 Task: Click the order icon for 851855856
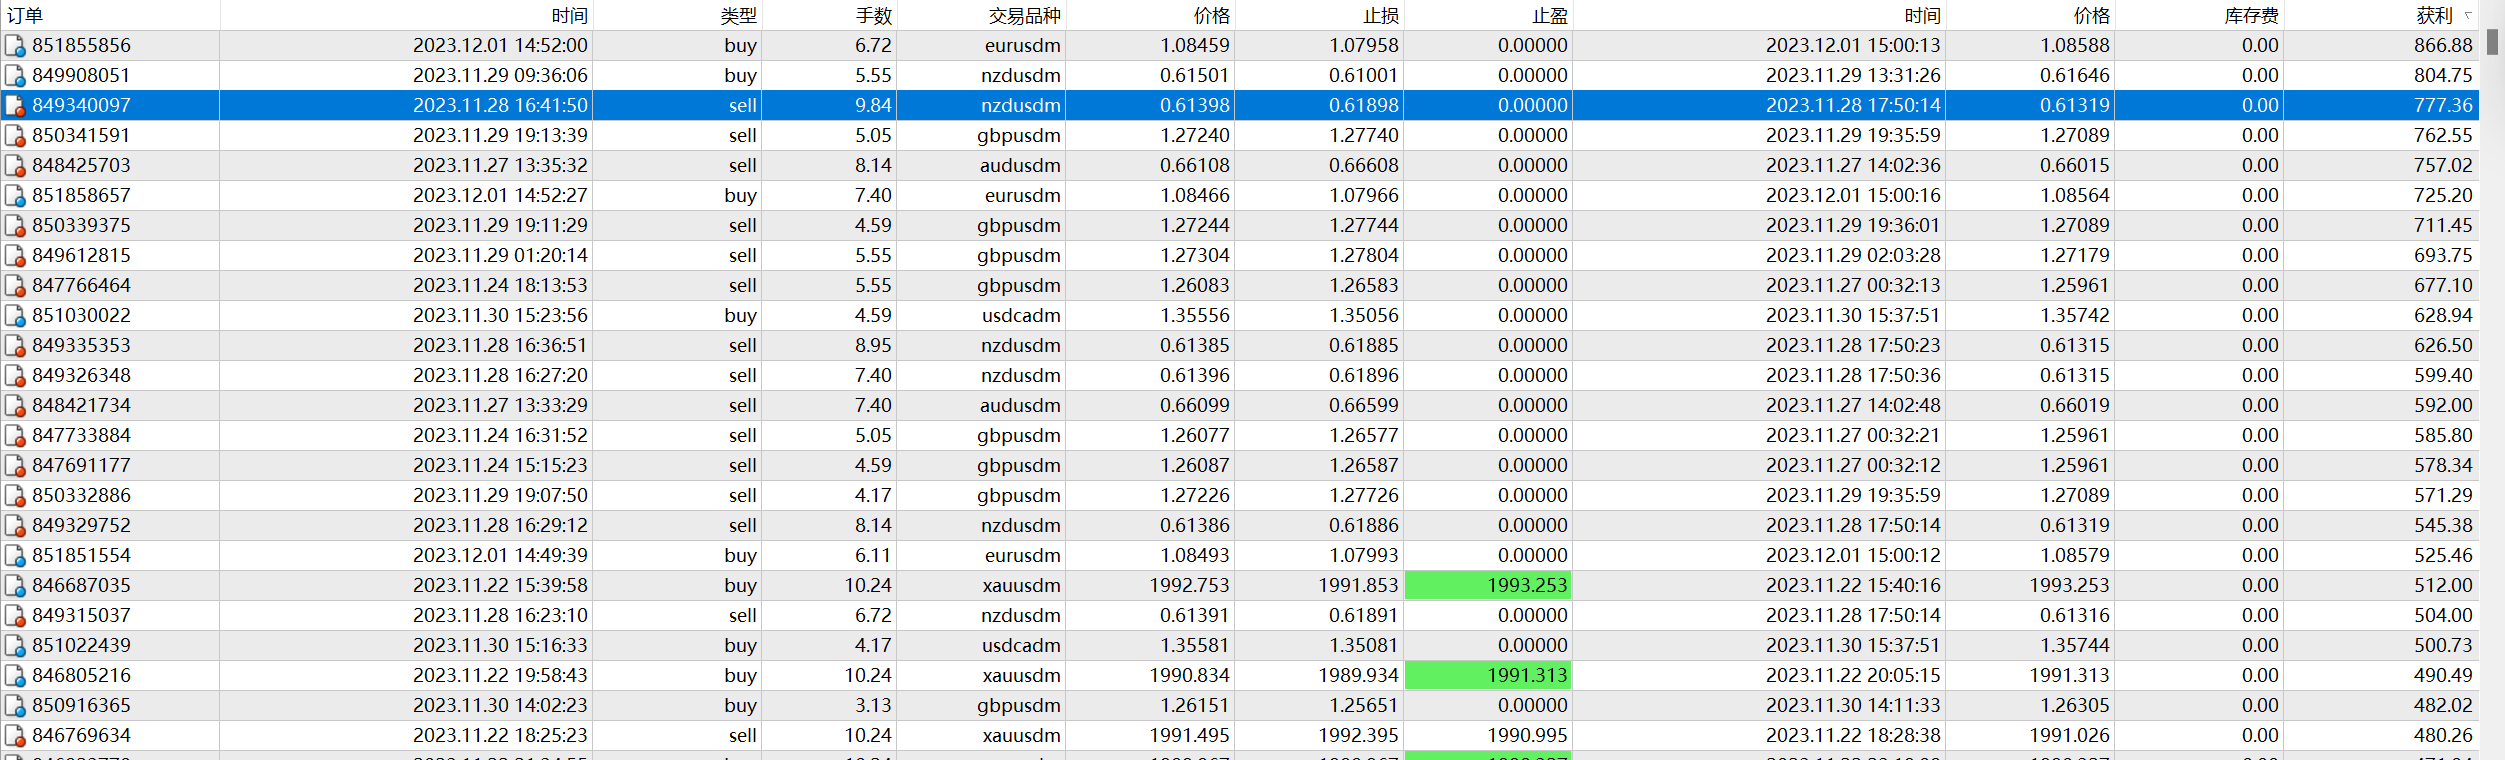[15, 46]
